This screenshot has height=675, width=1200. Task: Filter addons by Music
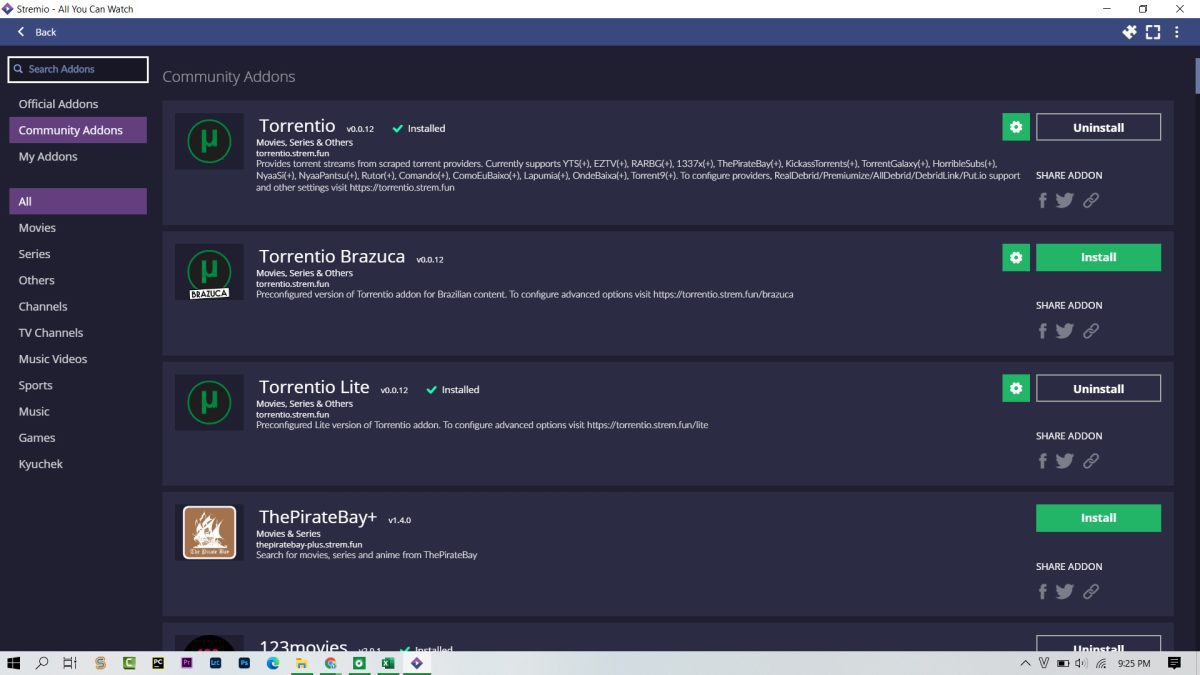[78, 411]
